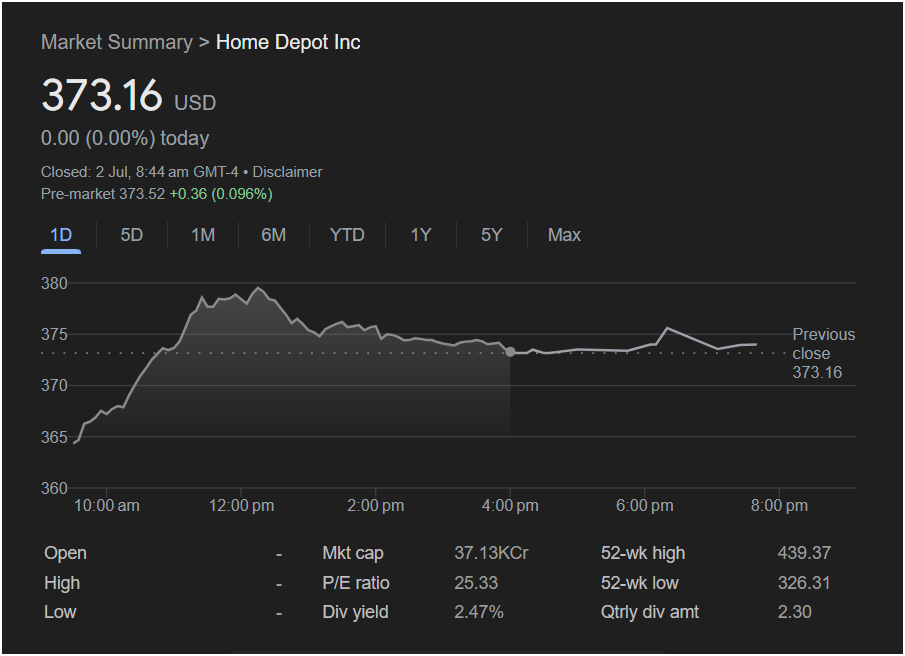The image size is (905, 656).
Task: Click the Div yield label
Action: pyautogui.click(x=355, y=612)
